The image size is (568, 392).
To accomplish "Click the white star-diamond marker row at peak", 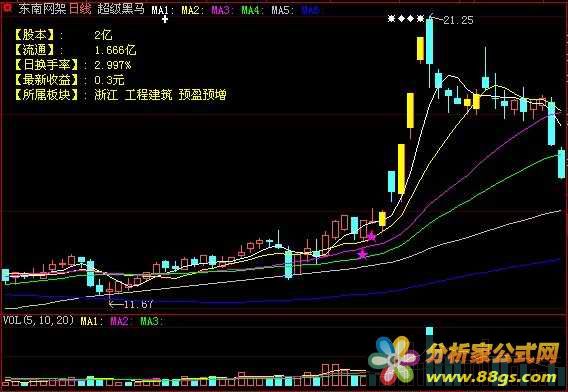I will pyautogui.click(x=406, y=18).
